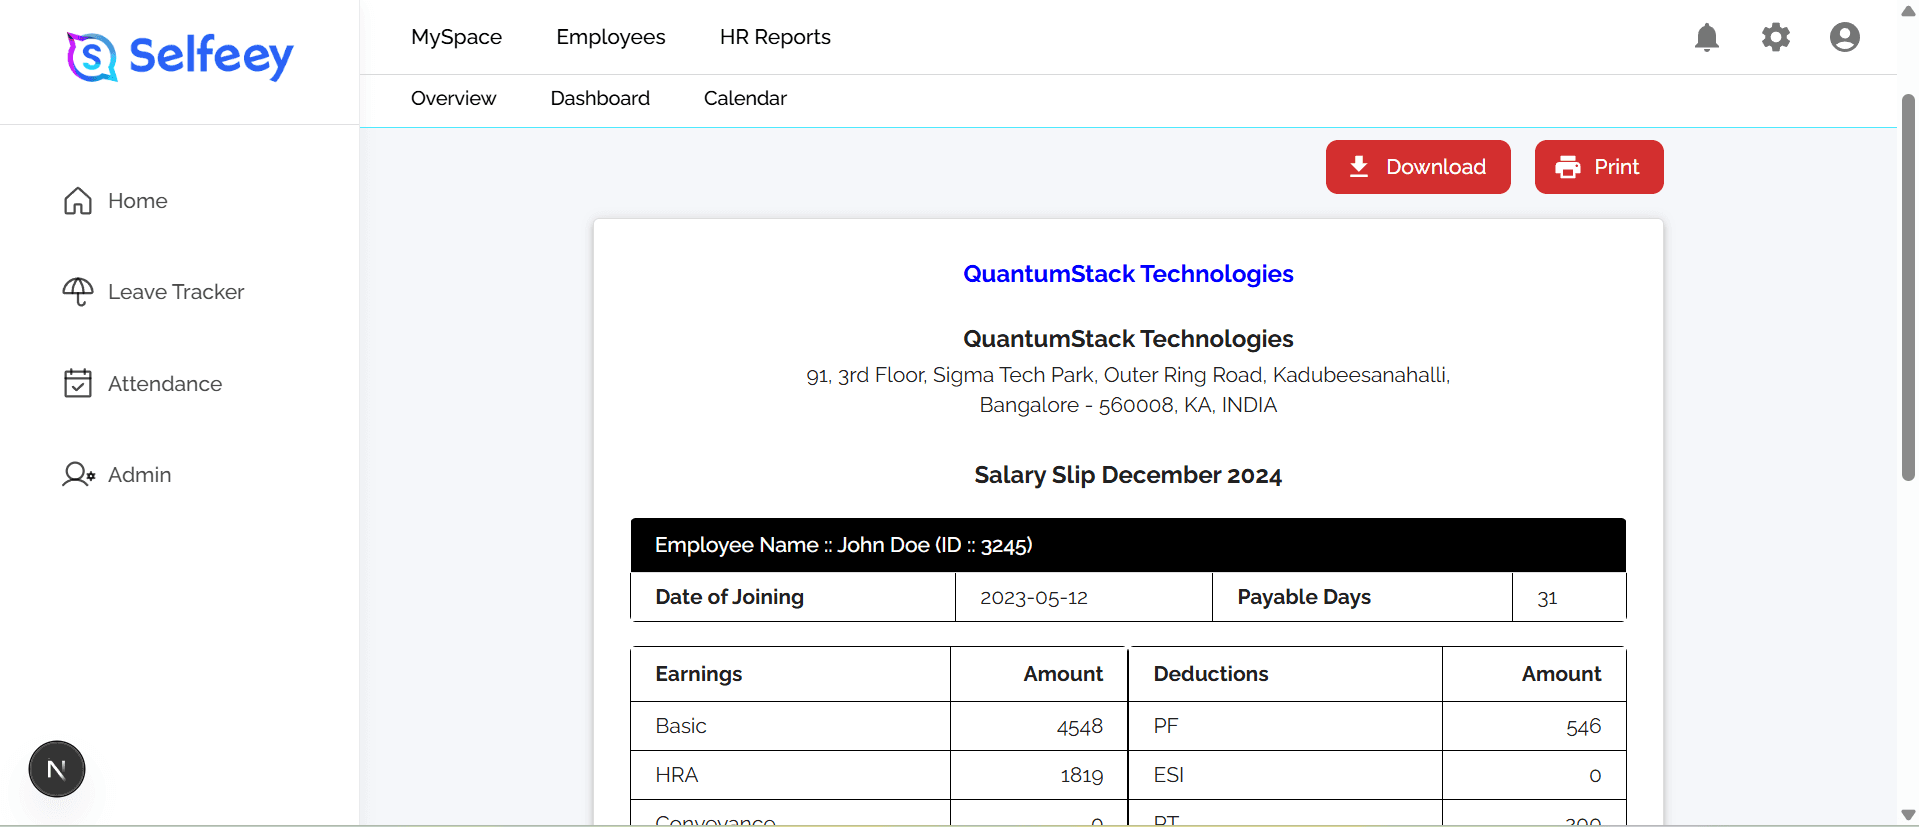Viewport: 1919px width, 827px height.
Task: Click the printer icon in Print button
Action: tap(1568, 167)
